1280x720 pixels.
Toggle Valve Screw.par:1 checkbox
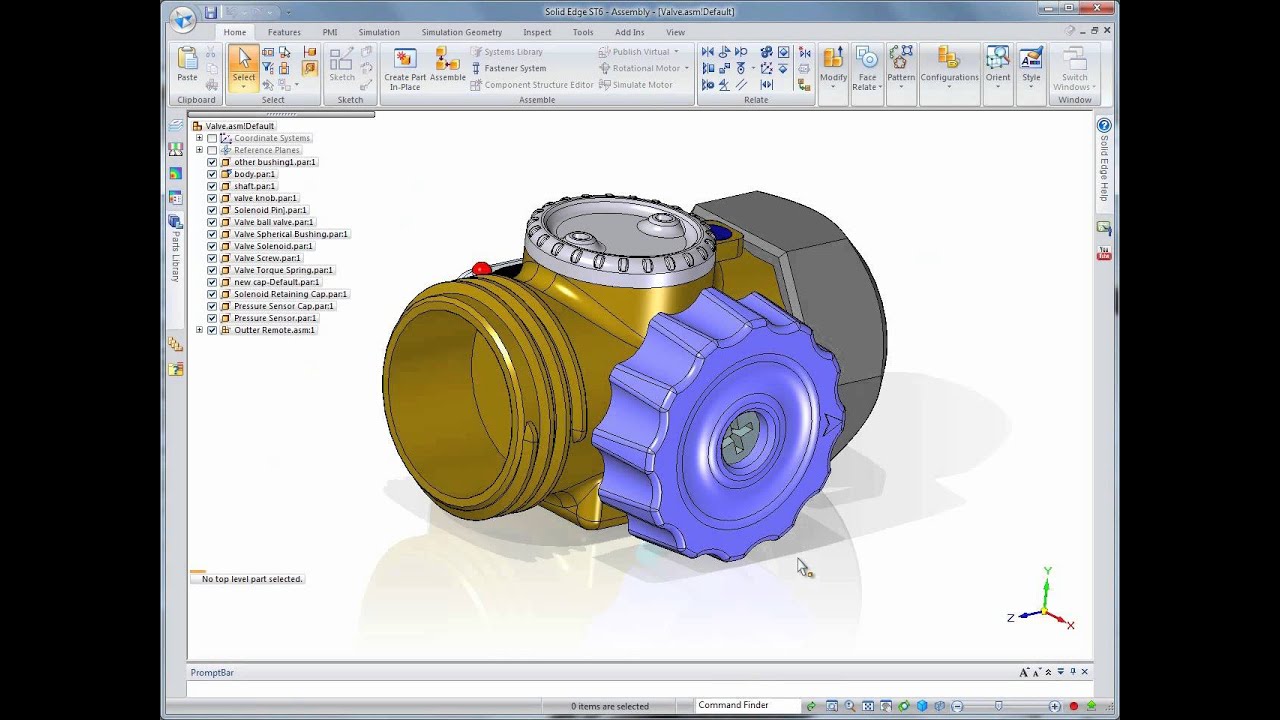click(x=212, y=258)
